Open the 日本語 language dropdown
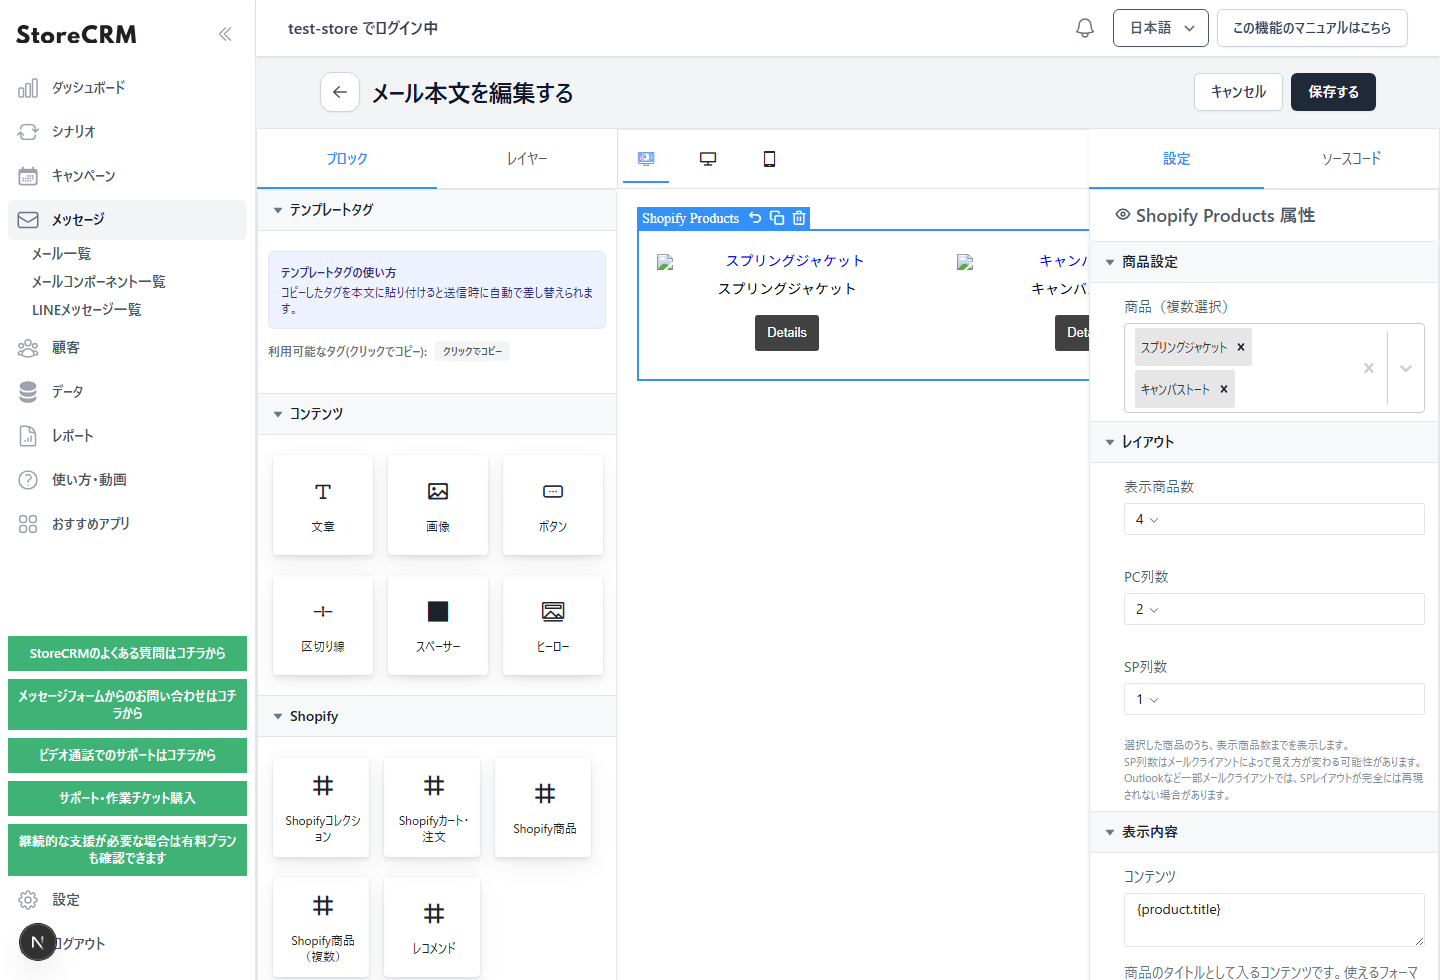This screenshot has height=980, width=1440. (1161, 28)
